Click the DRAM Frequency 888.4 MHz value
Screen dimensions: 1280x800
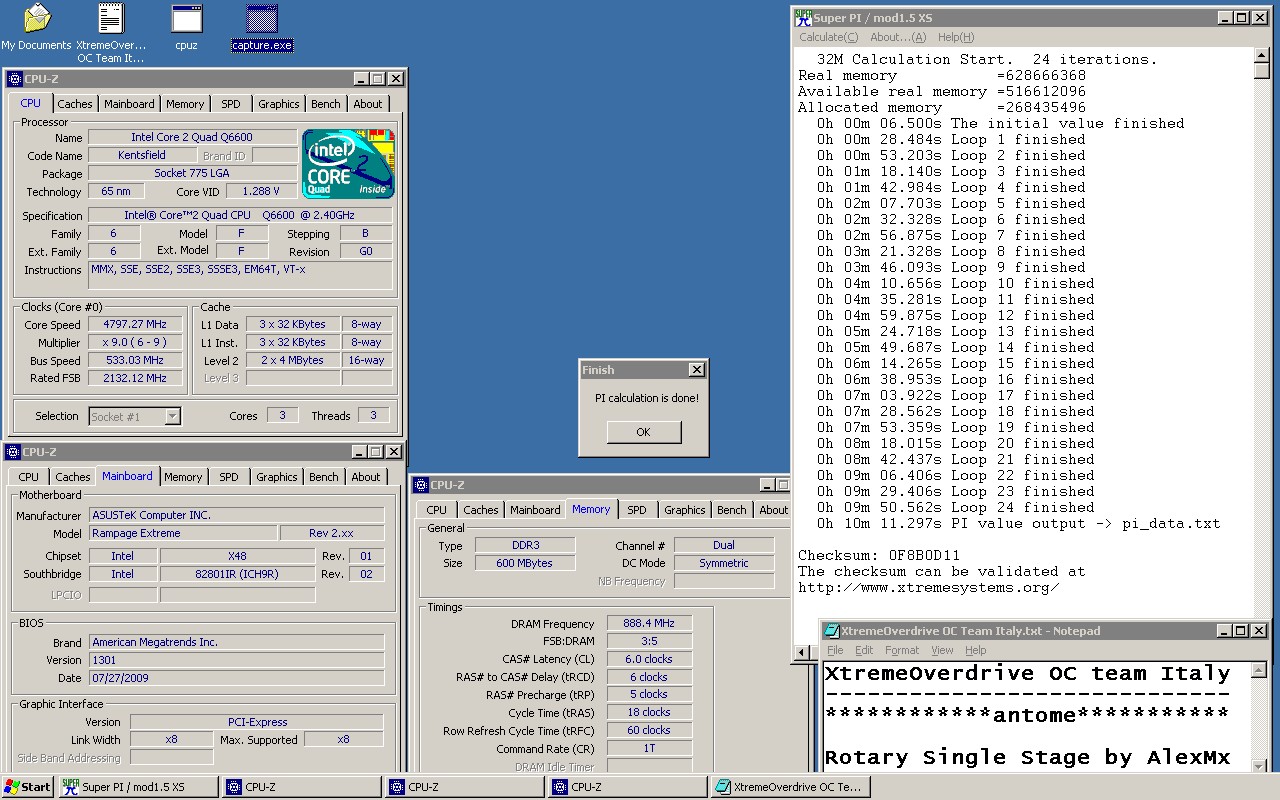[649, 623]
